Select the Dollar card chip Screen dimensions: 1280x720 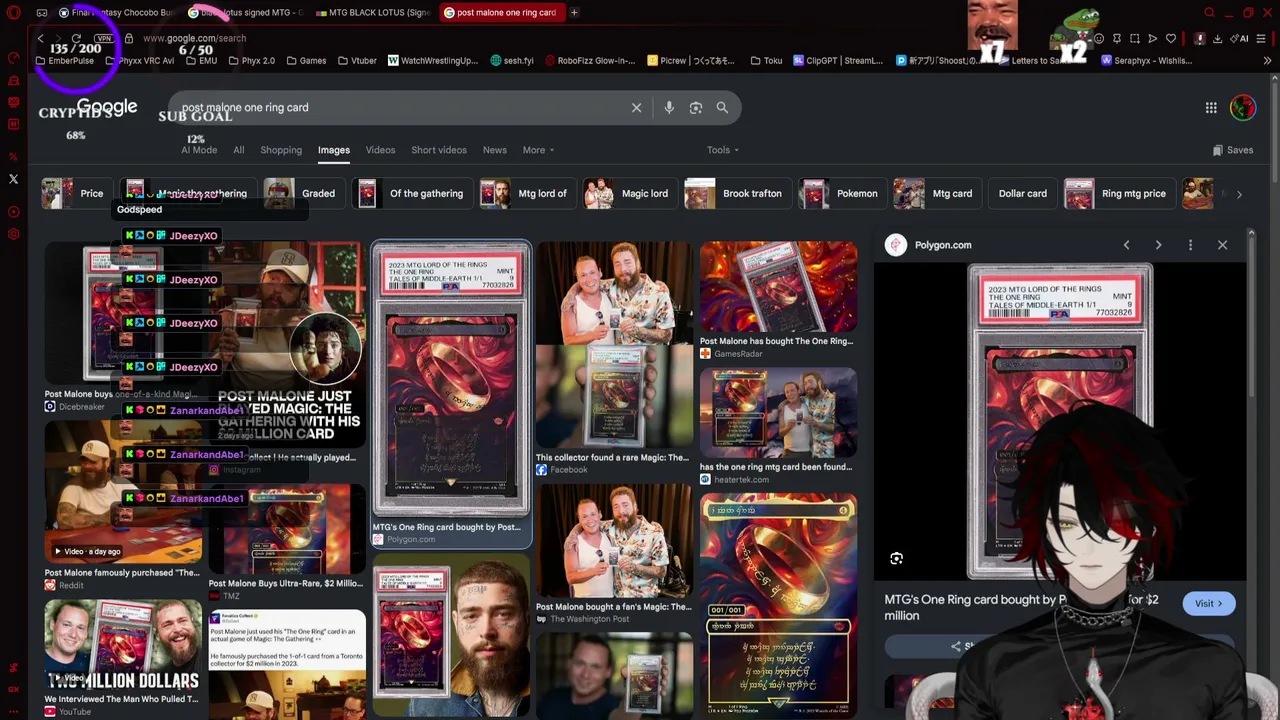tap(1022, 194)
